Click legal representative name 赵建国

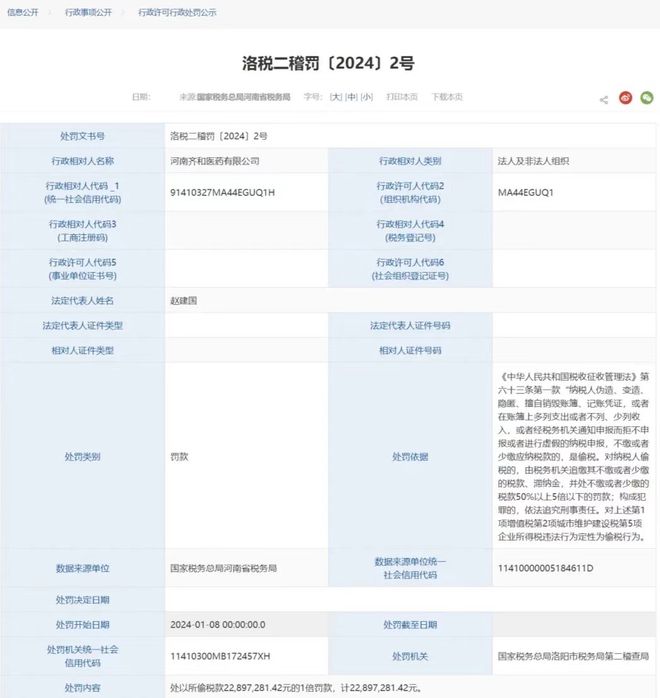(x=185, y=300)
